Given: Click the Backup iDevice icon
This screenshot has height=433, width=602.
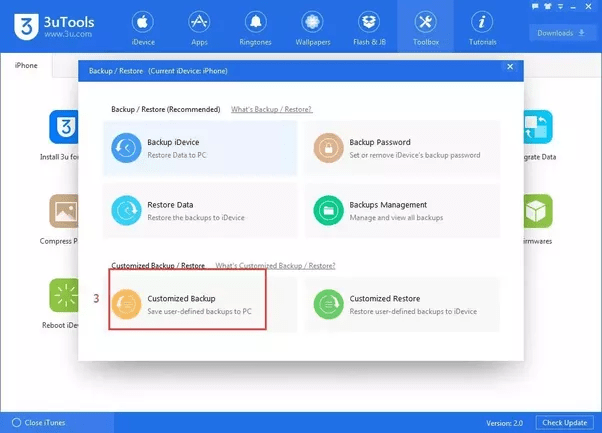Looking at the screenshot, I should [x=126, y=148].
